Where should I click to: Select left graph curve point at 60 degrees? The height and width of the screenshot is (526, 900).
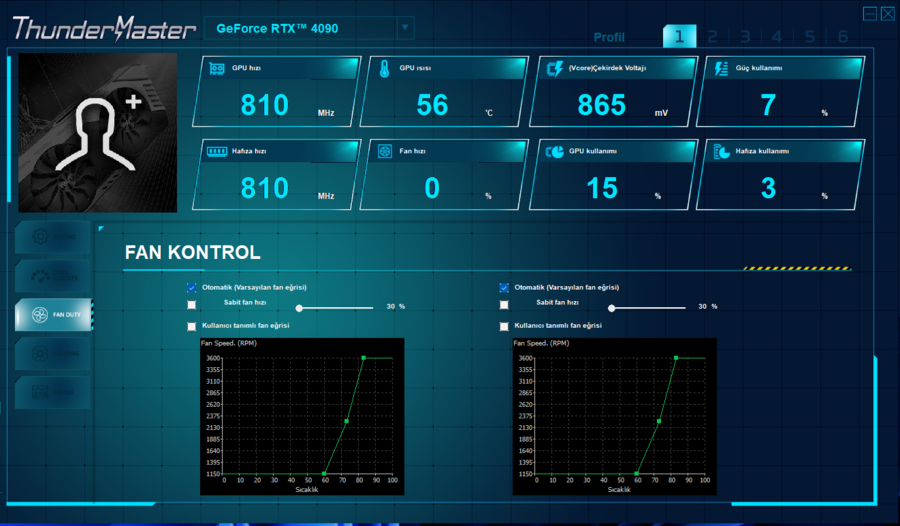tap(324, 474)
